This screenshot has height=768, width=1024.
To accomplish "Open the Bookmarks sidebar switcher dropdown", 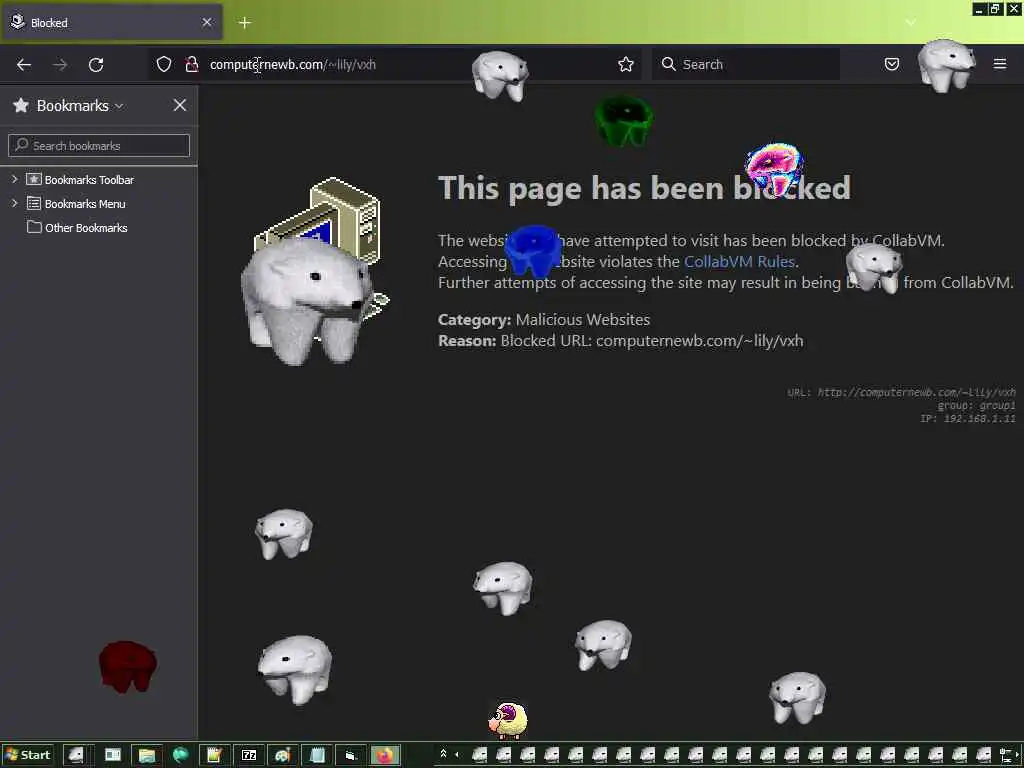I will [79, 106].
